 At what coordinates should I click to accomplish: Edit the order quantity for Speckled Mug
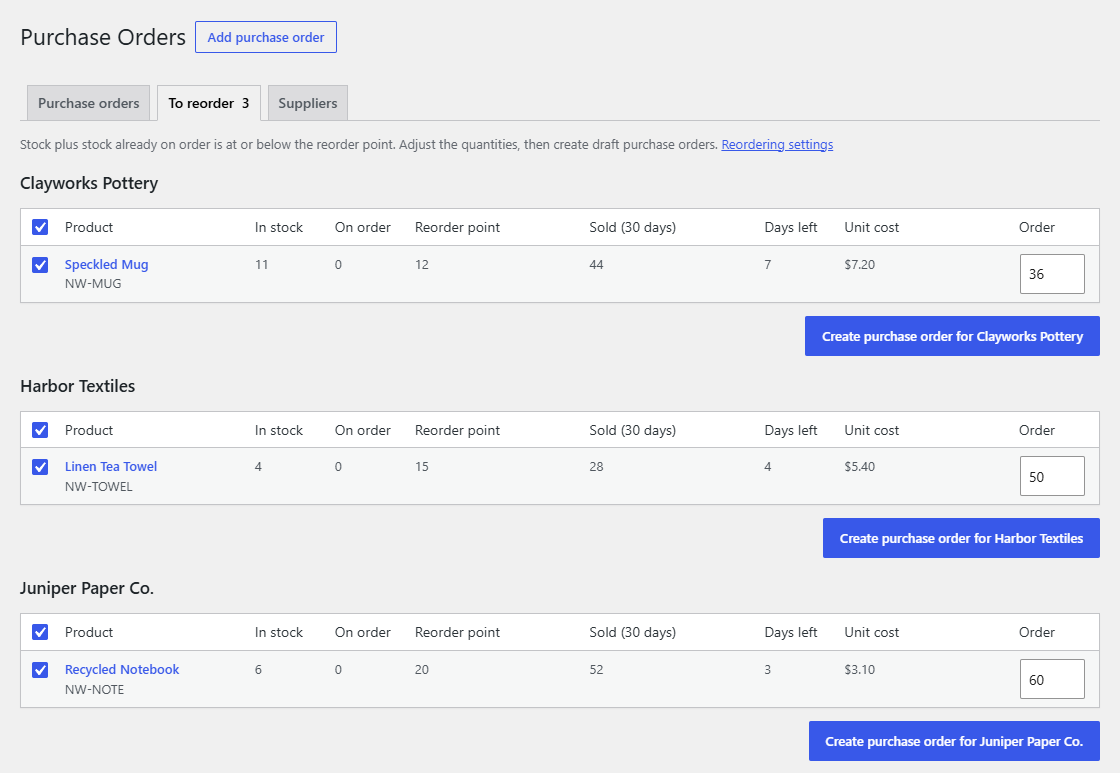1052,274
